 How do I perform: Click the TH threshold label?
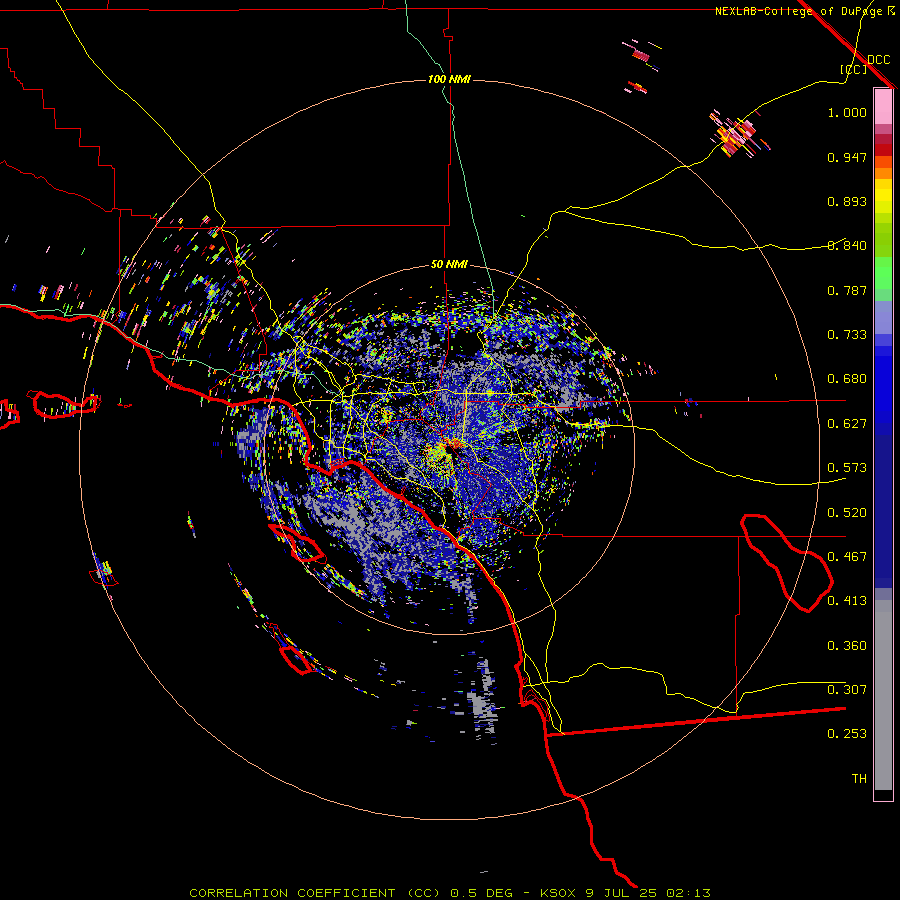[859, 779]
